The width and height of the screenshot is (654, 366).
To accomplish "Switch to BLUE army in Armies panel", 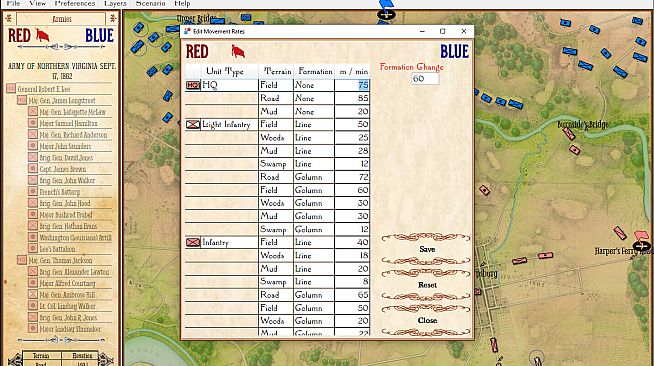I will coord(99,36).
